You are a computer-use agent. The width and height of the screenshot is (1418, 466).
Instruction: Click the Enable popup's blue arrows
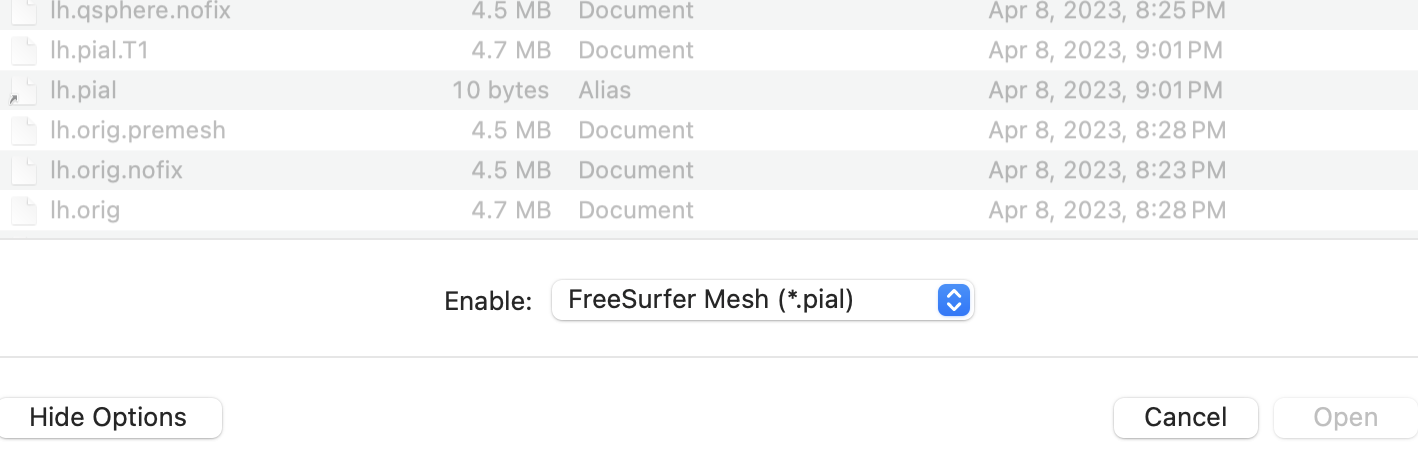(x=954, y=300)
